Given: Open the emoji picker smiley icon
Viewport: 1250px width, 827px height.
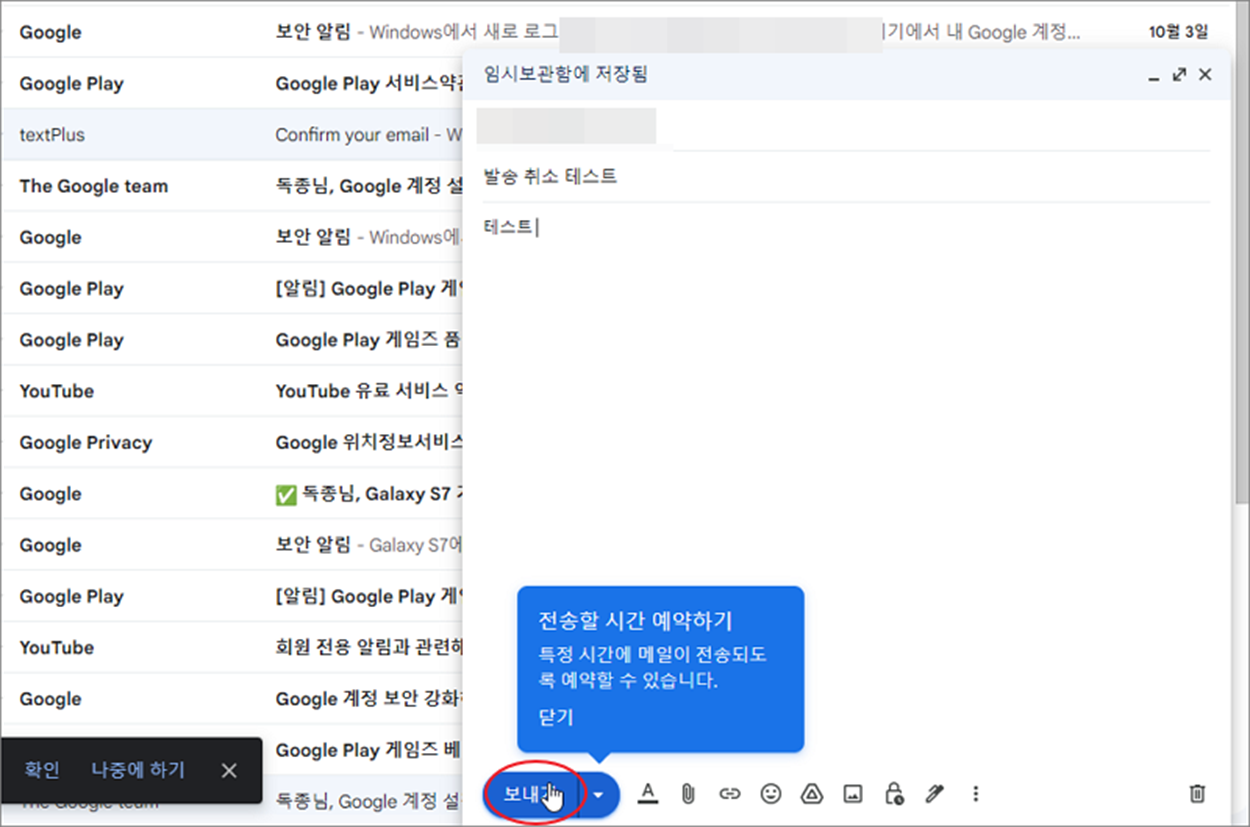Looking at the screenshot, I should tap(771, 794).
